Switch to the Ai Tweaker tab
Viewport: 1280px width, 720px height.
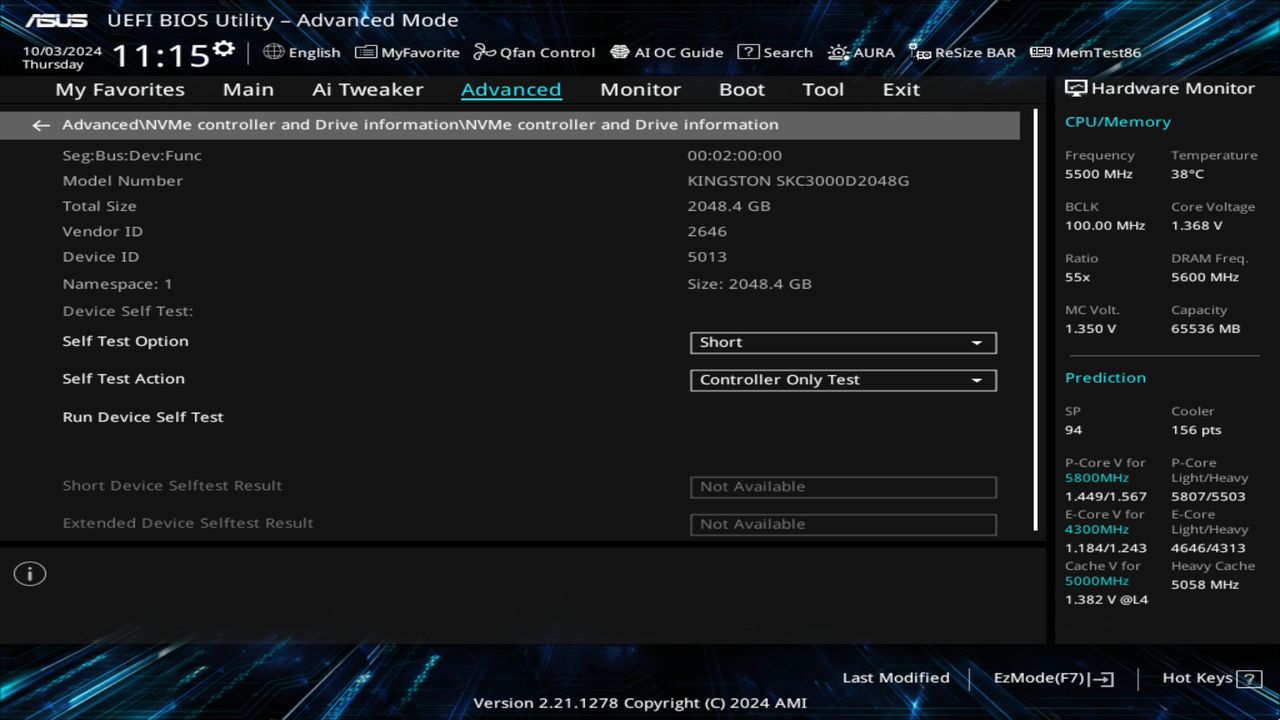(x=367, y=89)
